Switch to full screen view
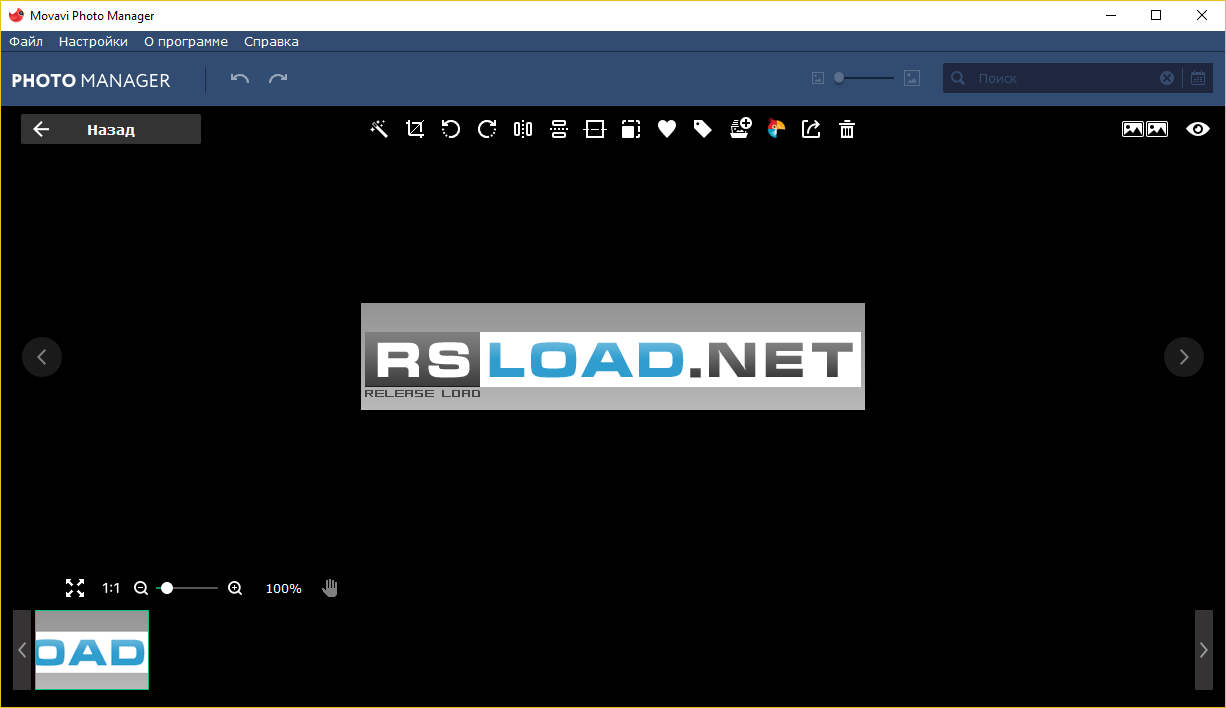Screen dimensions: 1226x708 [x=75, y=588]
